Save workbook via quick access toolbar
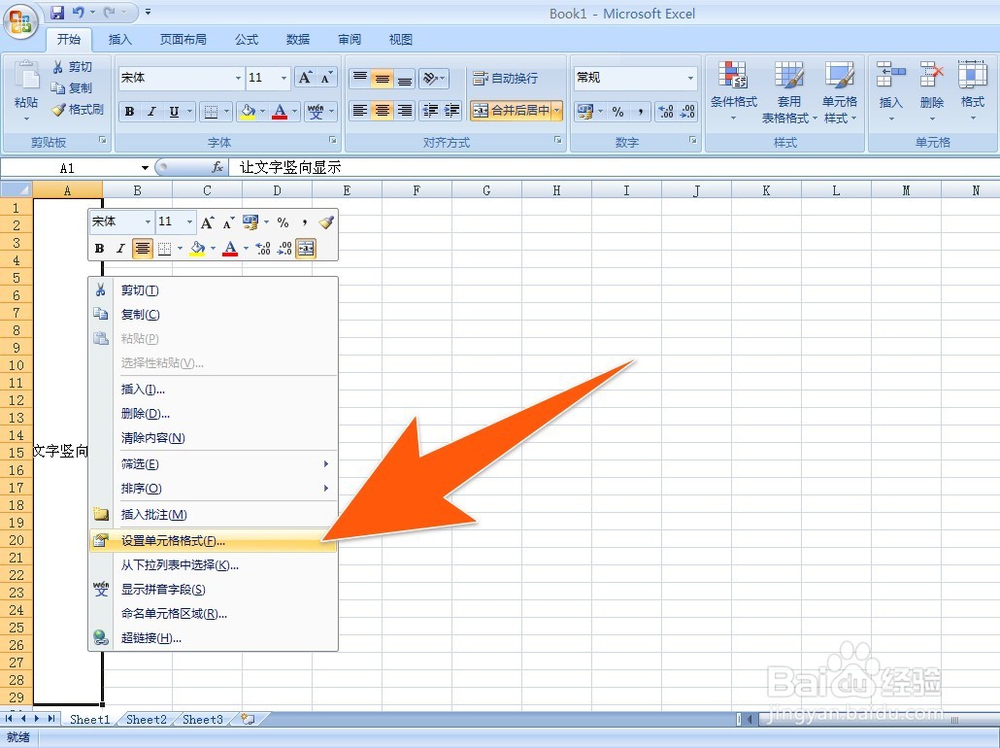Image resolution: width=1000 pixels, height=748 pixels. click(x=57, y=11)
